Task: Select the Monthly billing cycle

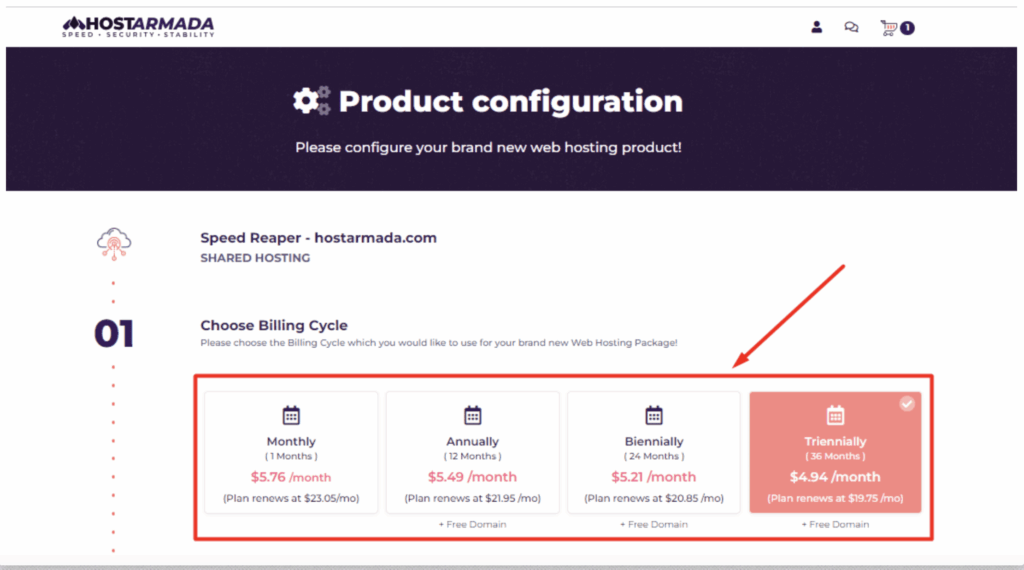Action: coord(291,452)
